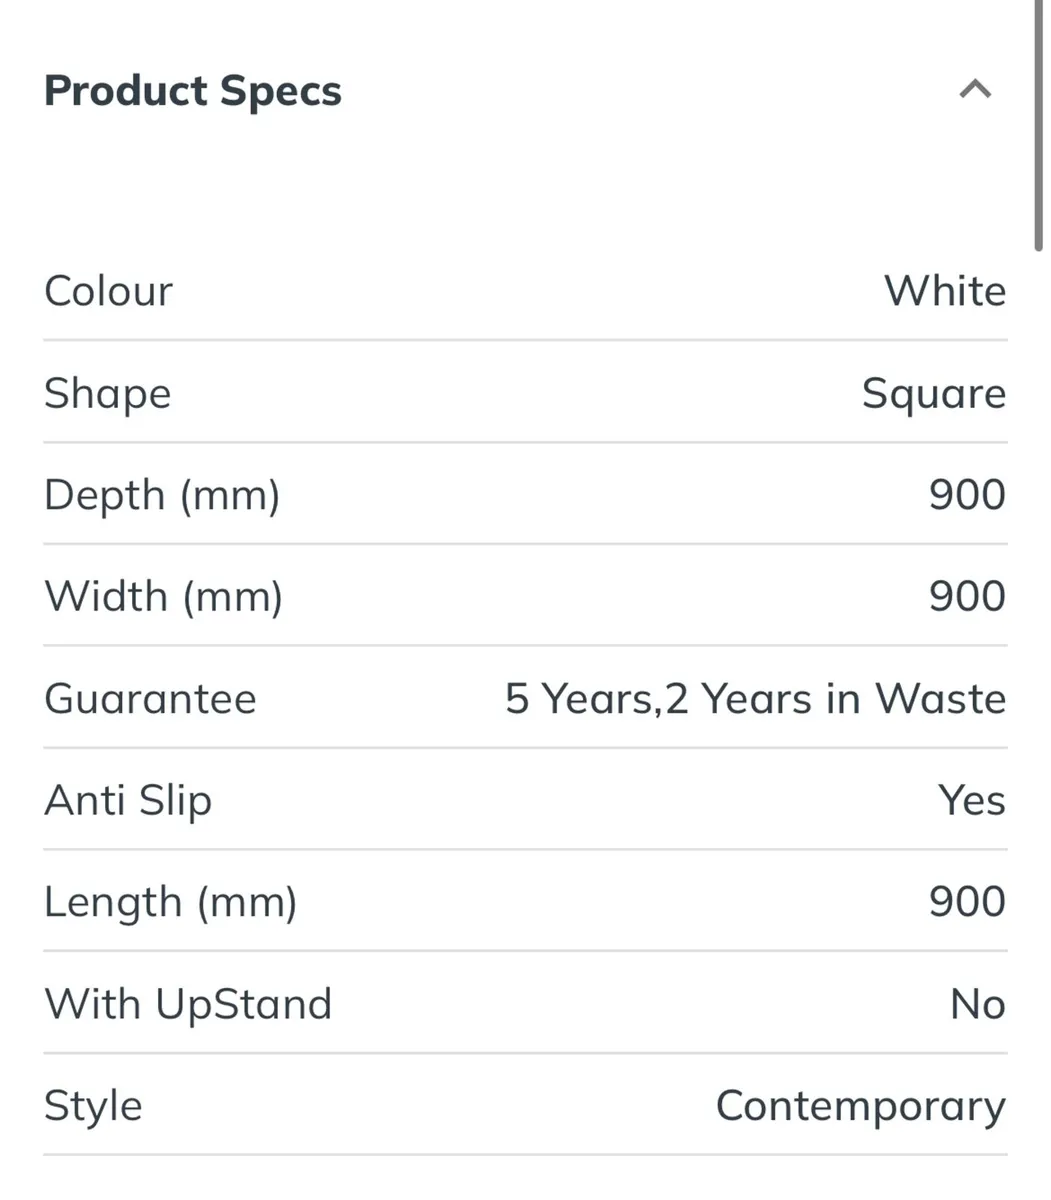
Task: Select the Square shape value
Action: click(933, 393)
